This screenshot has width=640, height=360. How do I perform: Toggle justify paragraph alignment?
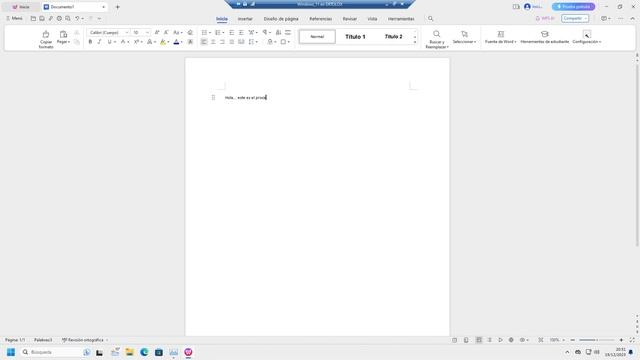tap(231, 42)
